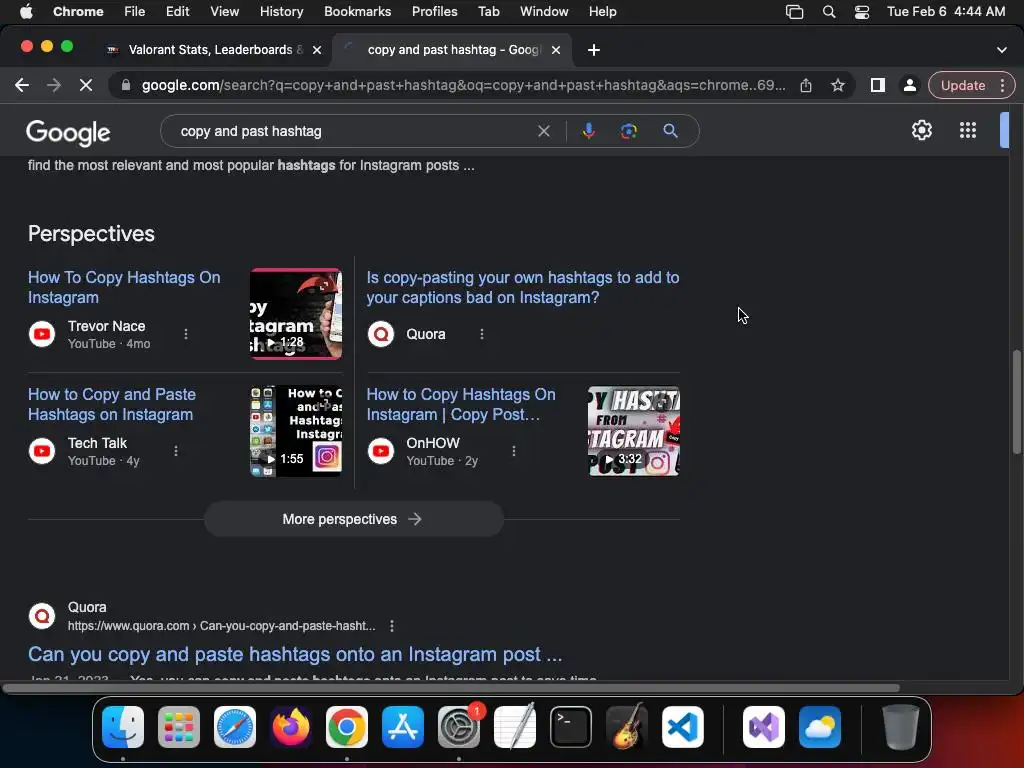Open Launchpad from the dock
This screenshot has width=1024, height=768.
coord(179,727)
